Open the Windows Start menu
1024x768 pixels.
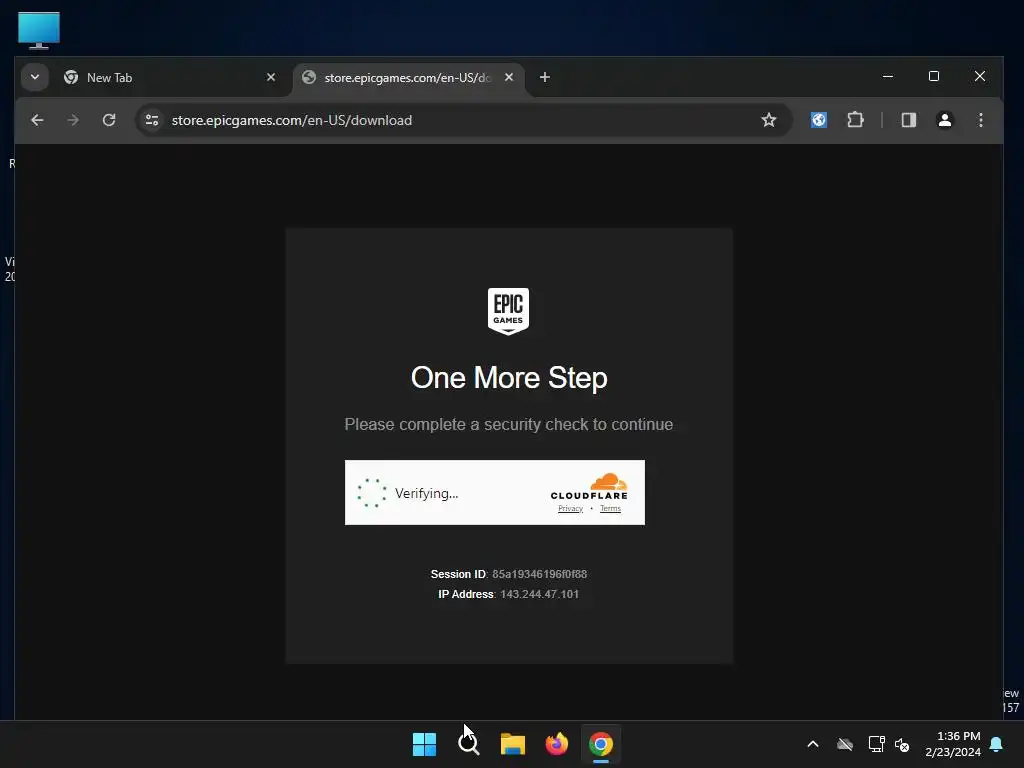click(424, 744)
